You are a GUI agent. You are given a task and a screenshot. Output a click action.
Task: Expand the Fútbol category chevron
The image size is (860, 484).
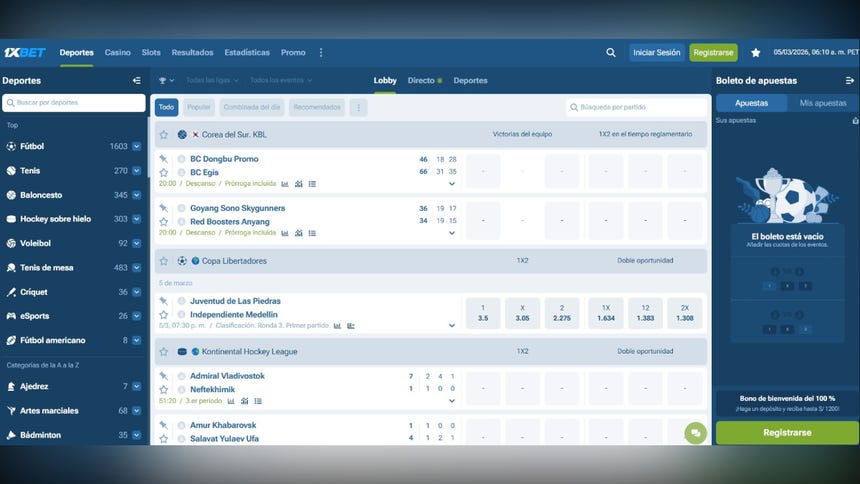click(137, 147)
